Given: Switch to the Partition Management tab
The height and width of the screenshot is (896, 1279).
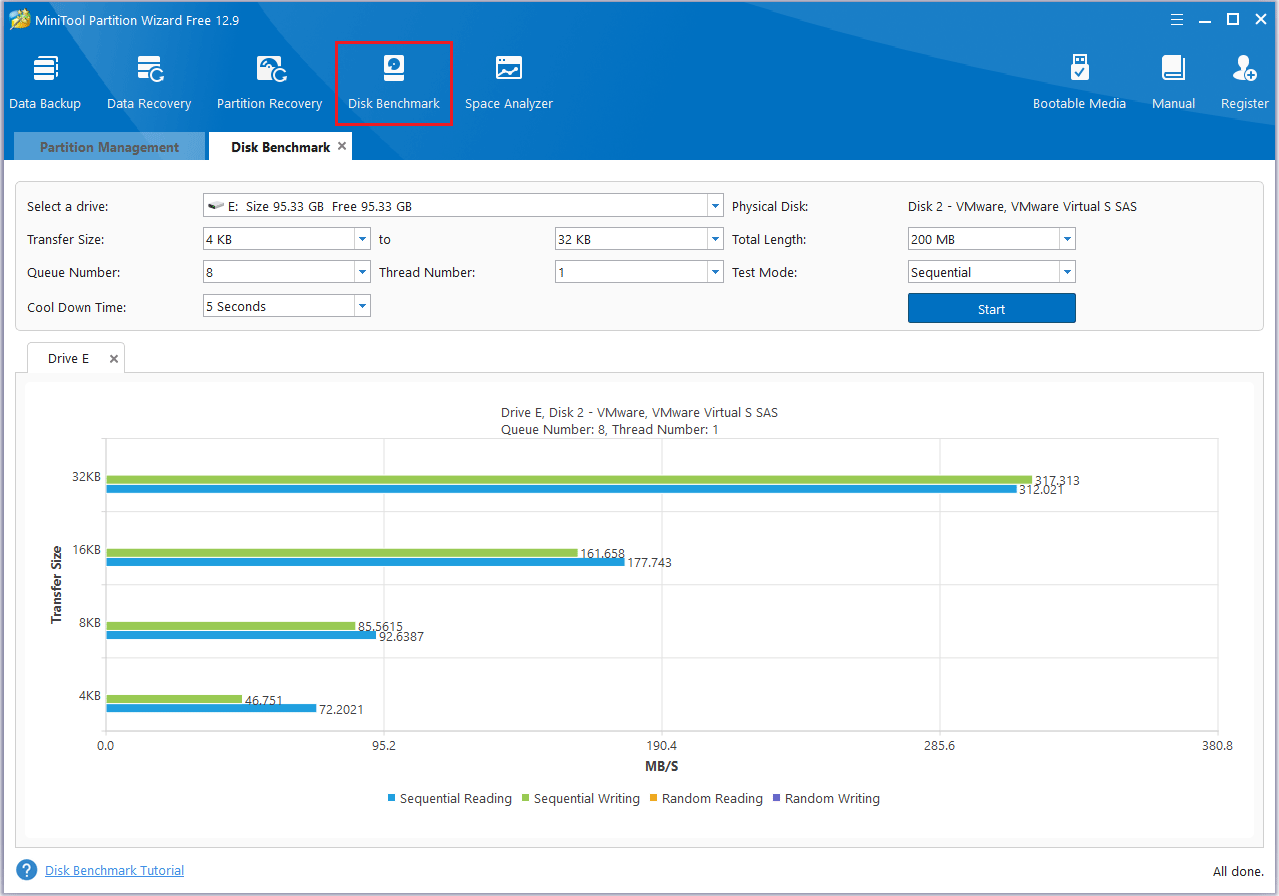Looking at the screenshot, I should pyautogui.click(x=108, y=146).
